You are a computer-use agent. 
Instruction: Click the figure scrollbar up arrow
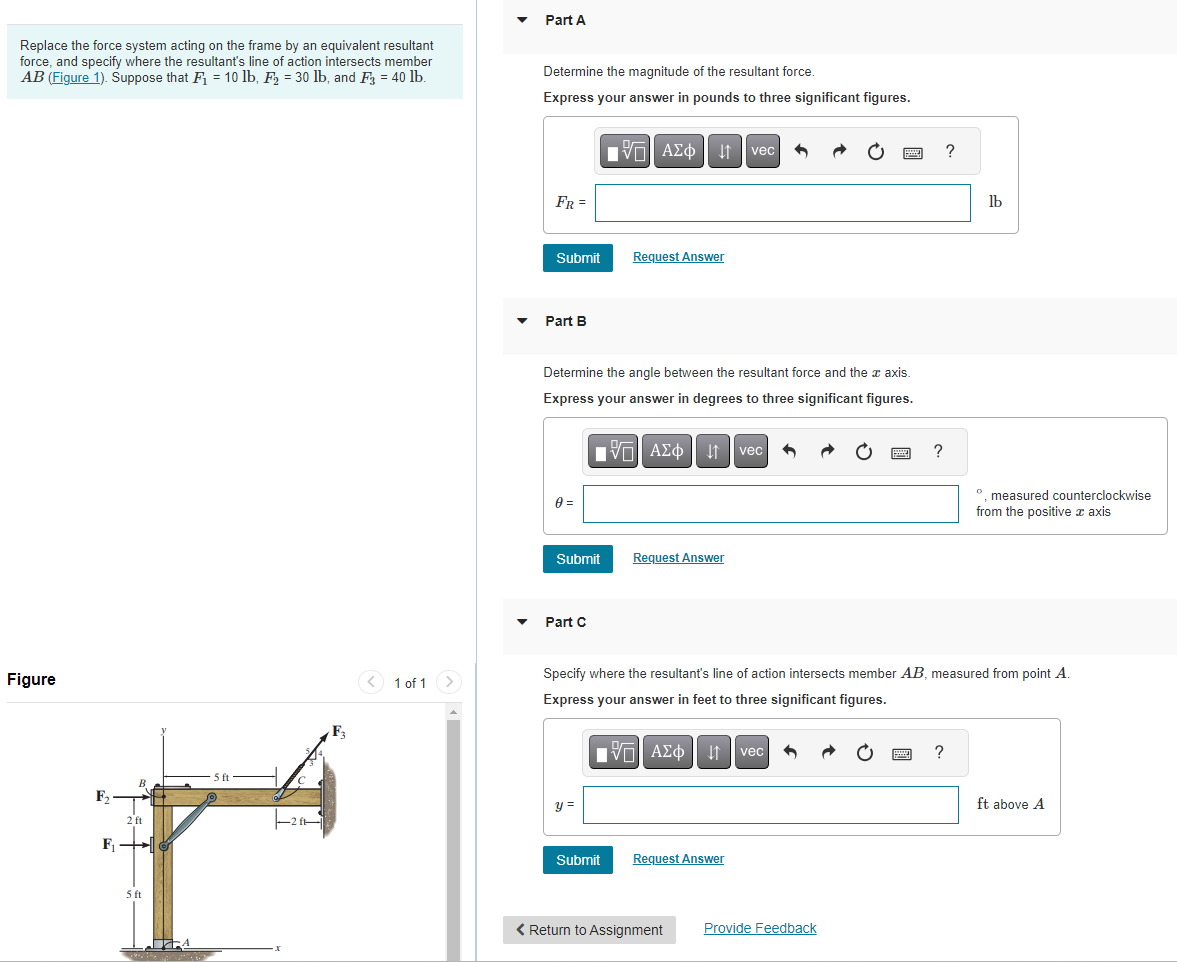(x=453, y=710)
